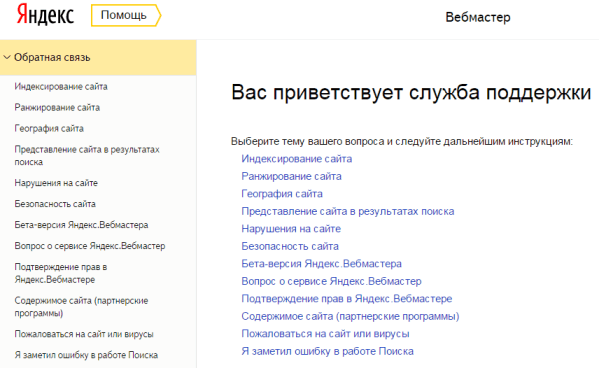
Task: Collapse the Обратная связь section chevron
Action: pos(6,57)
